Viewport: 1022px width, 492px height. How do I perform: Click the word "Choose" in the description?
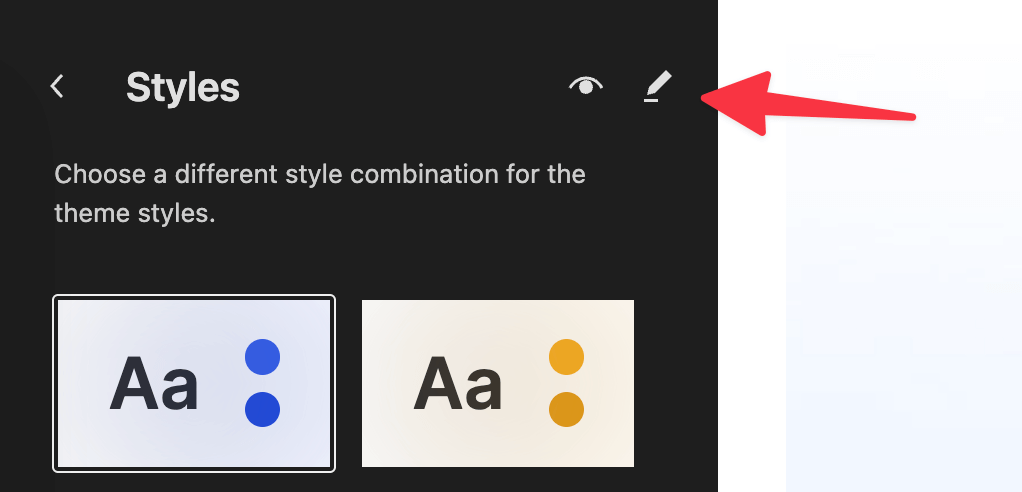(96, 174)
